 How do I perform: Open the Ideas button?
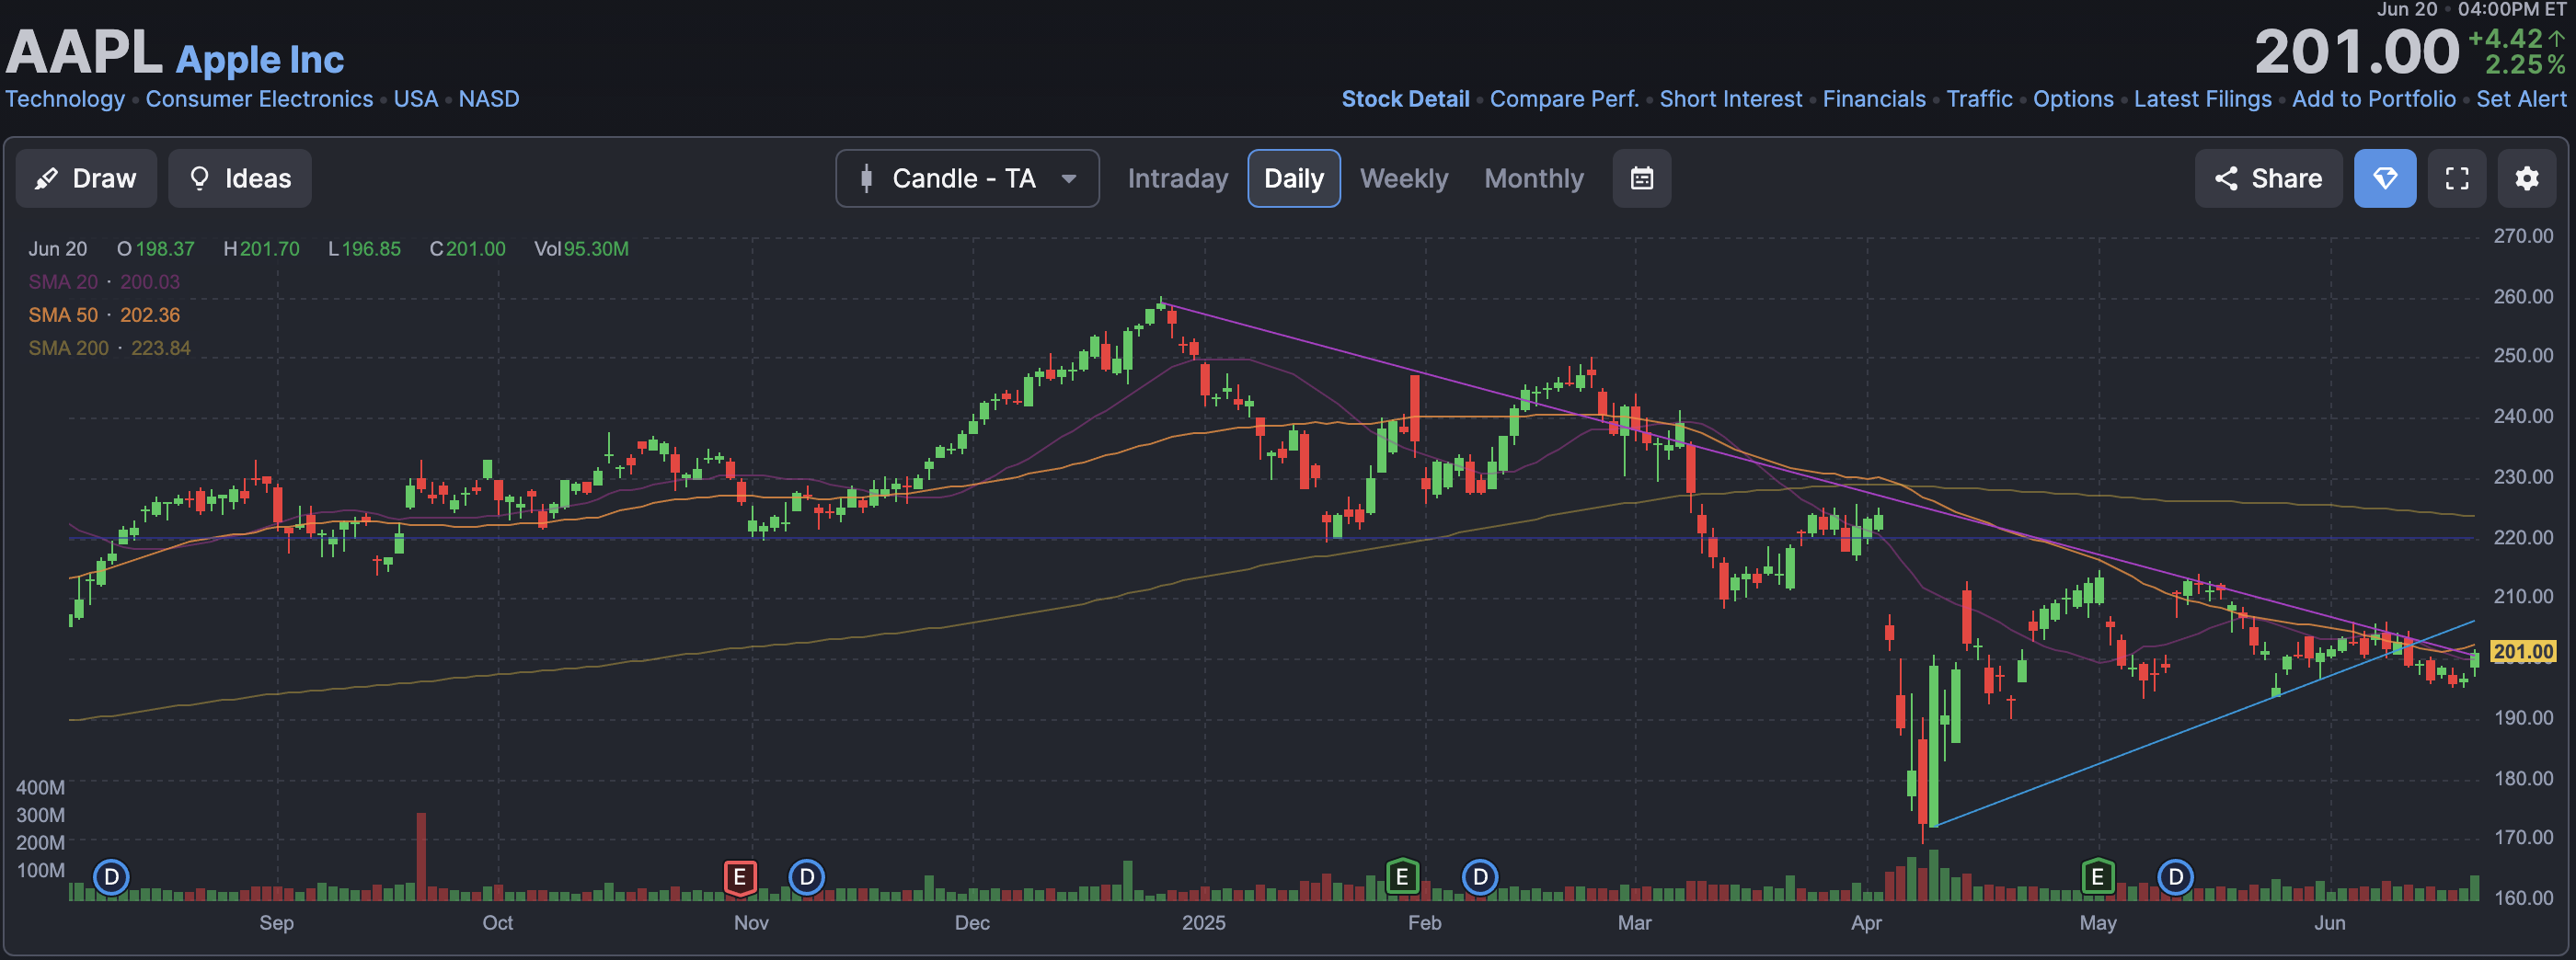[x=240, y=178]
